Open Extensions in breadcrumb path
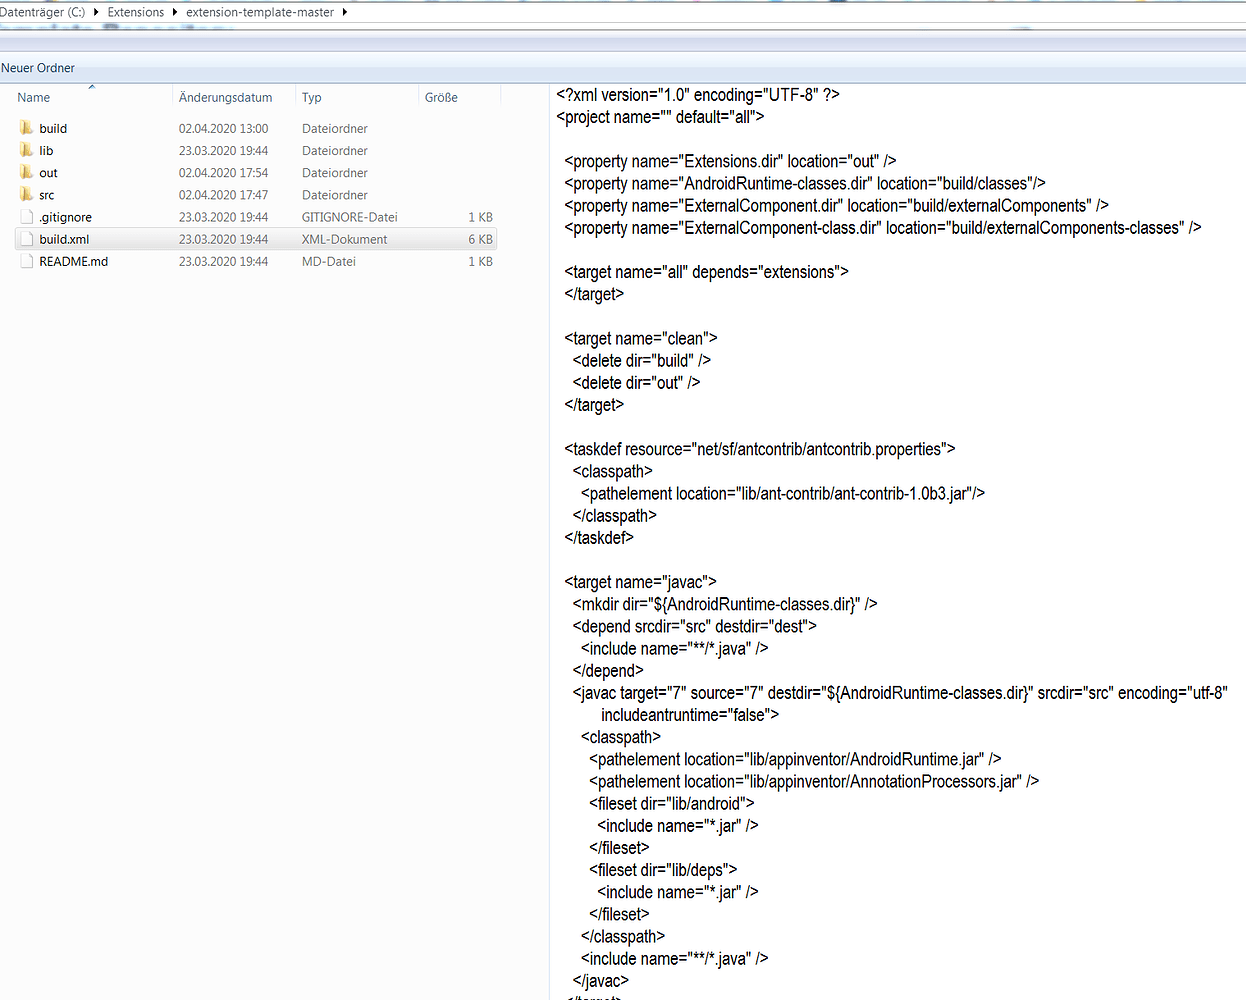 [136, 12]
